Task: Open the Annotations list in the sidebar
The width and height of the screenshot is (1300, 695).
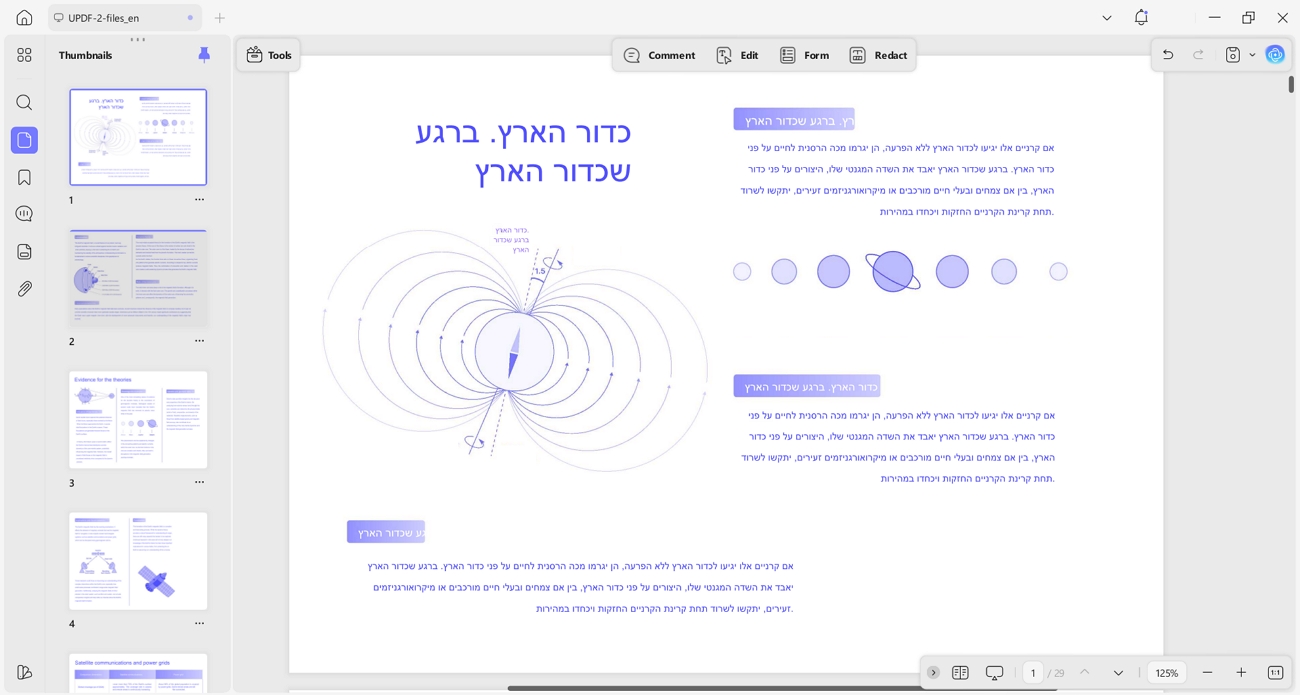Action: tap(24, 215)
